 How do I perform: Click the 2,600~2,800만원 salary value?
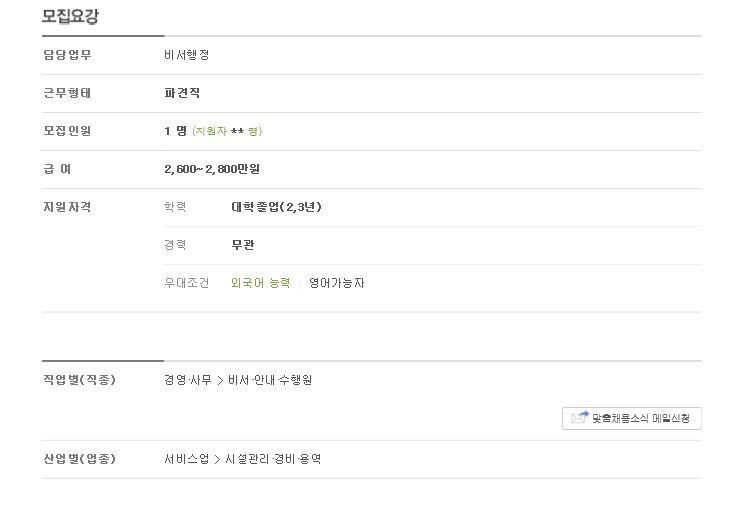pos(212,169)
